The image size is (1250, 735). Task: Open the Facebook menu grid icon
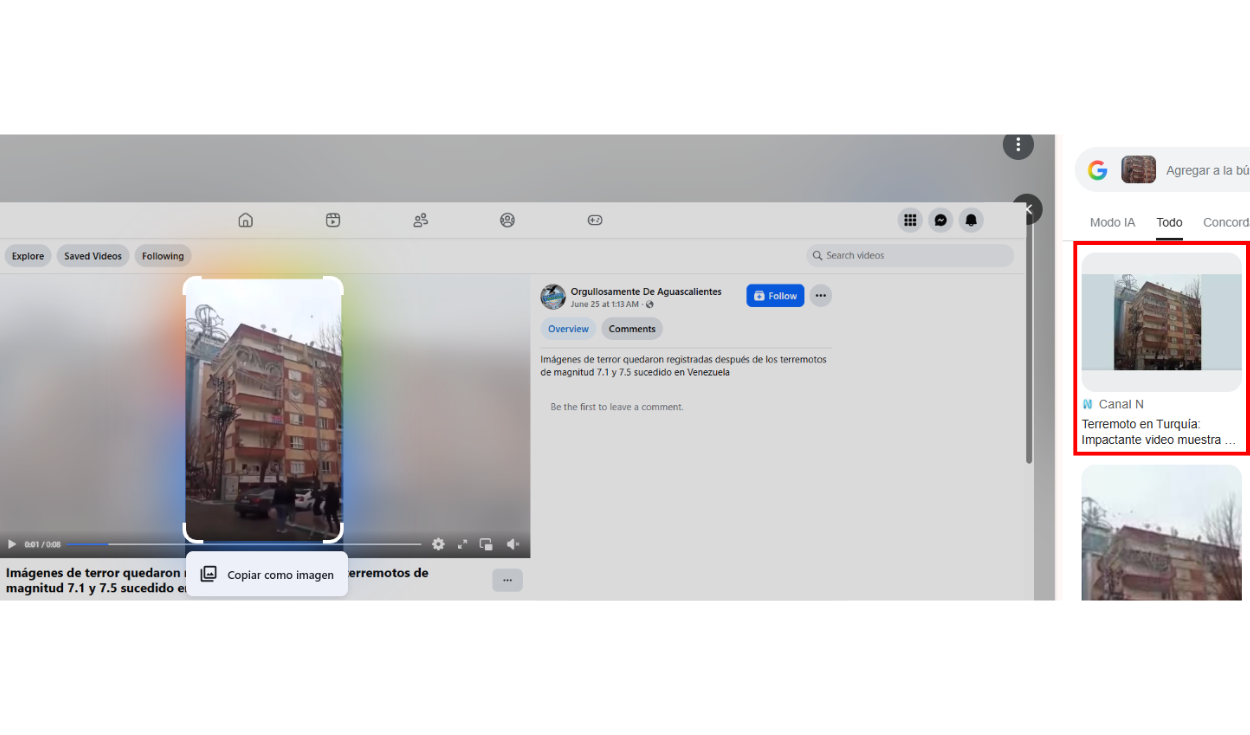click(910, 220)
